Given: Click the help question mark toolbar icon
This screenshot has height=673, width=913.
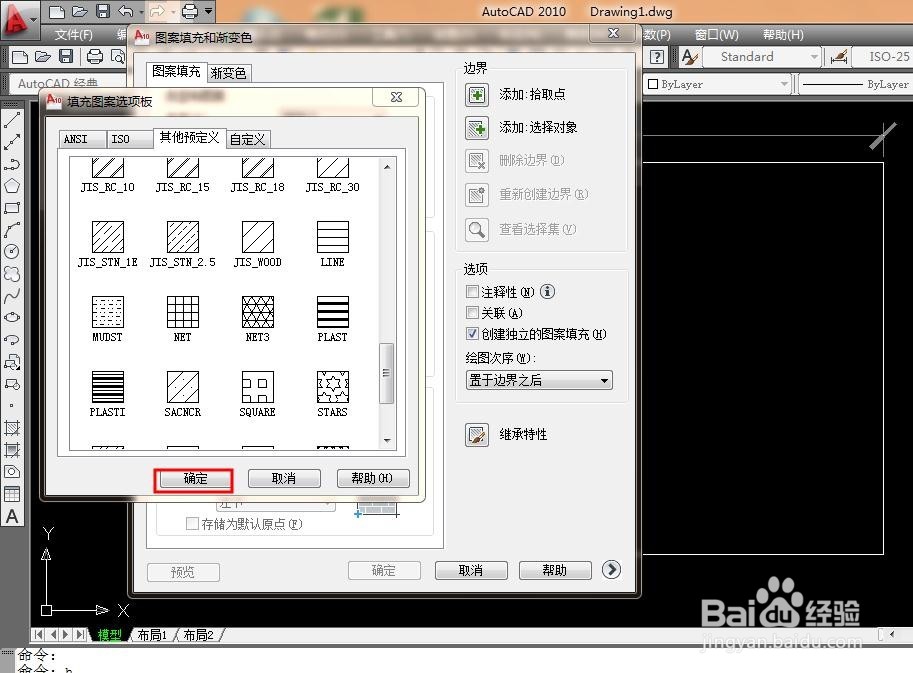Looking at the screenshot, I should point(657,56).
